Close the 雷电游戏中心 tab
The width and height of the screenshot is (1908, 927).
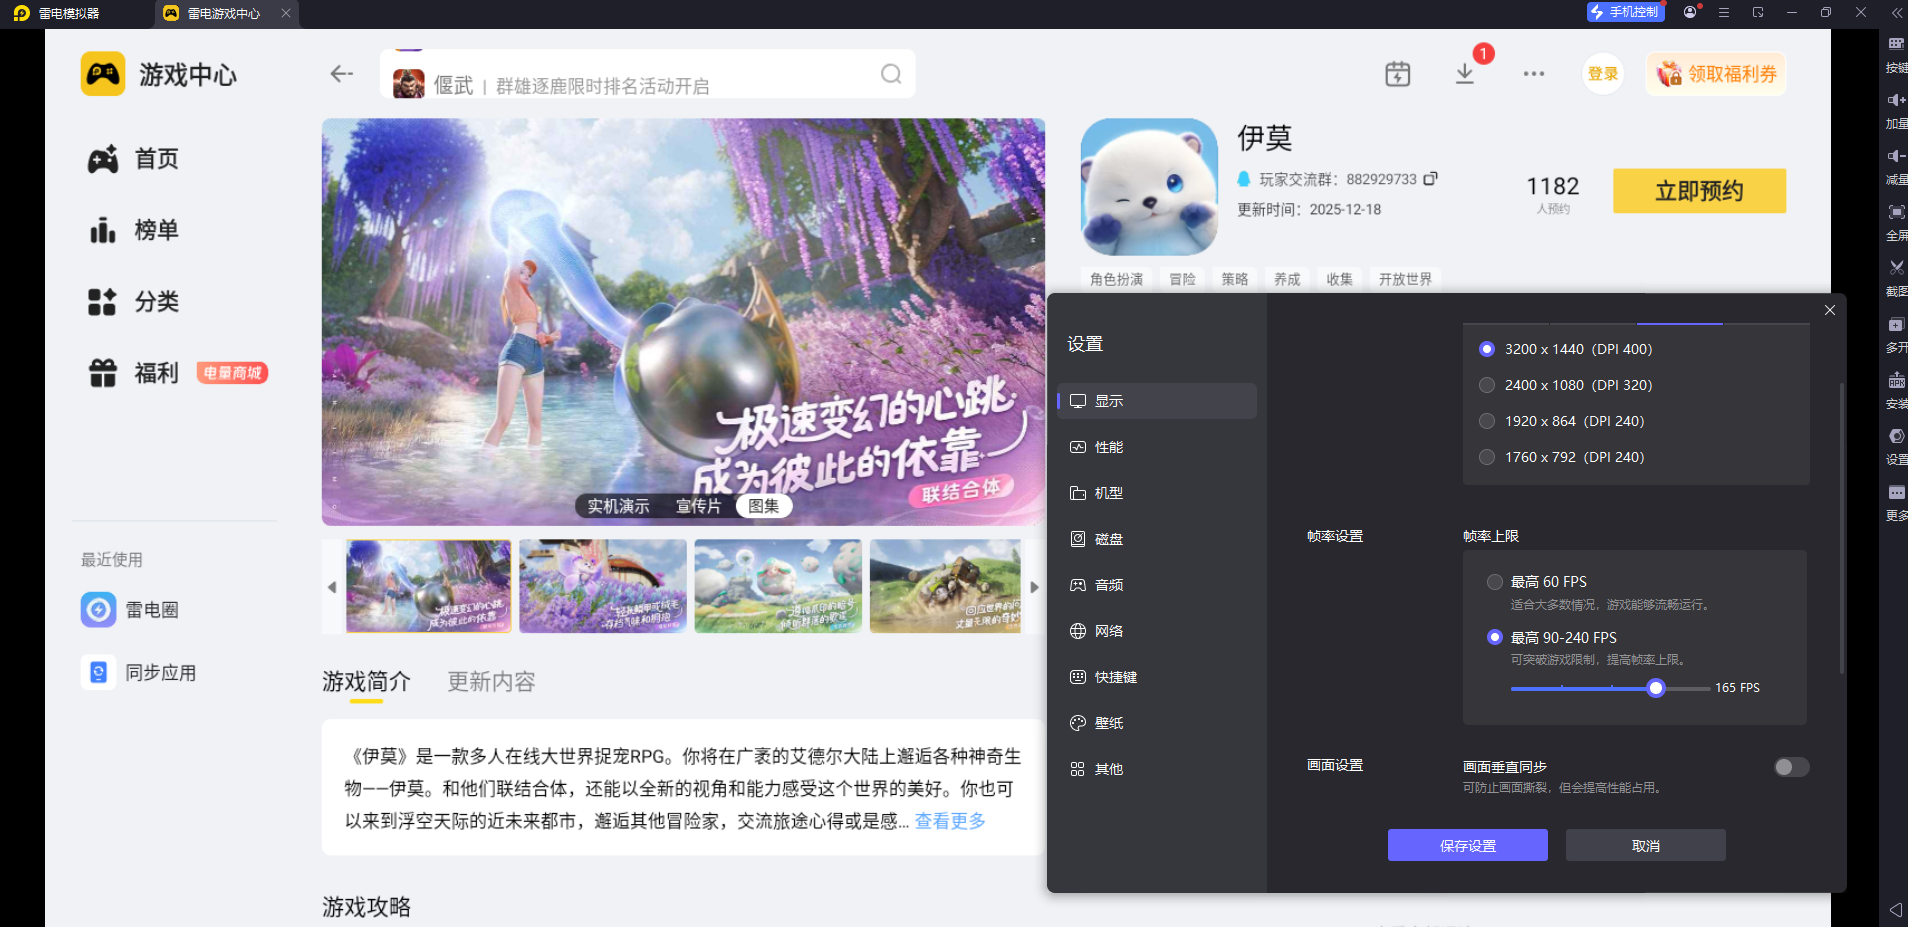pos(286,13)
